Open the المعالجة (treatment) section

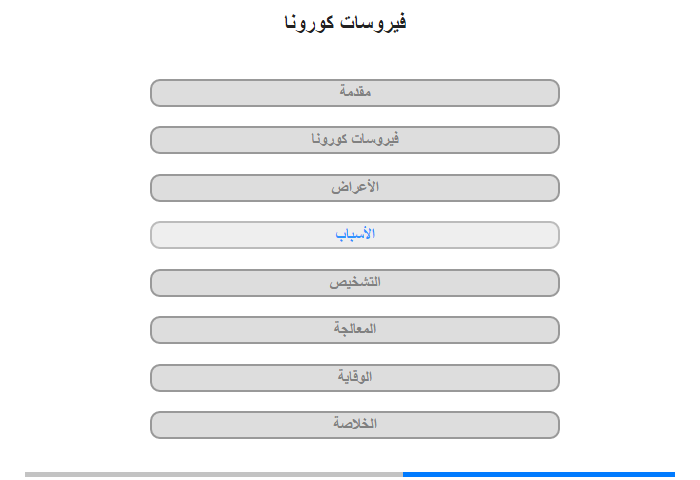coord(354,330)
